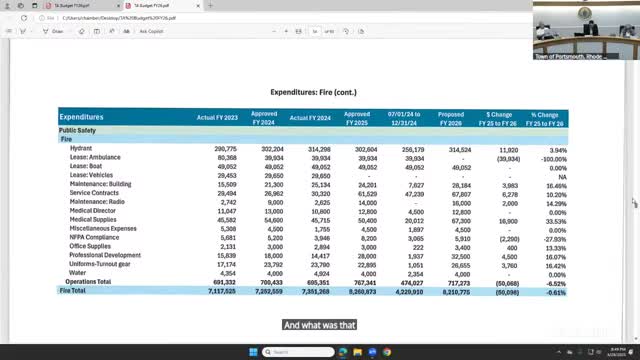
Task: Click the Expenditures: Fire (cont.) title
Action: (x=313, y=92)
